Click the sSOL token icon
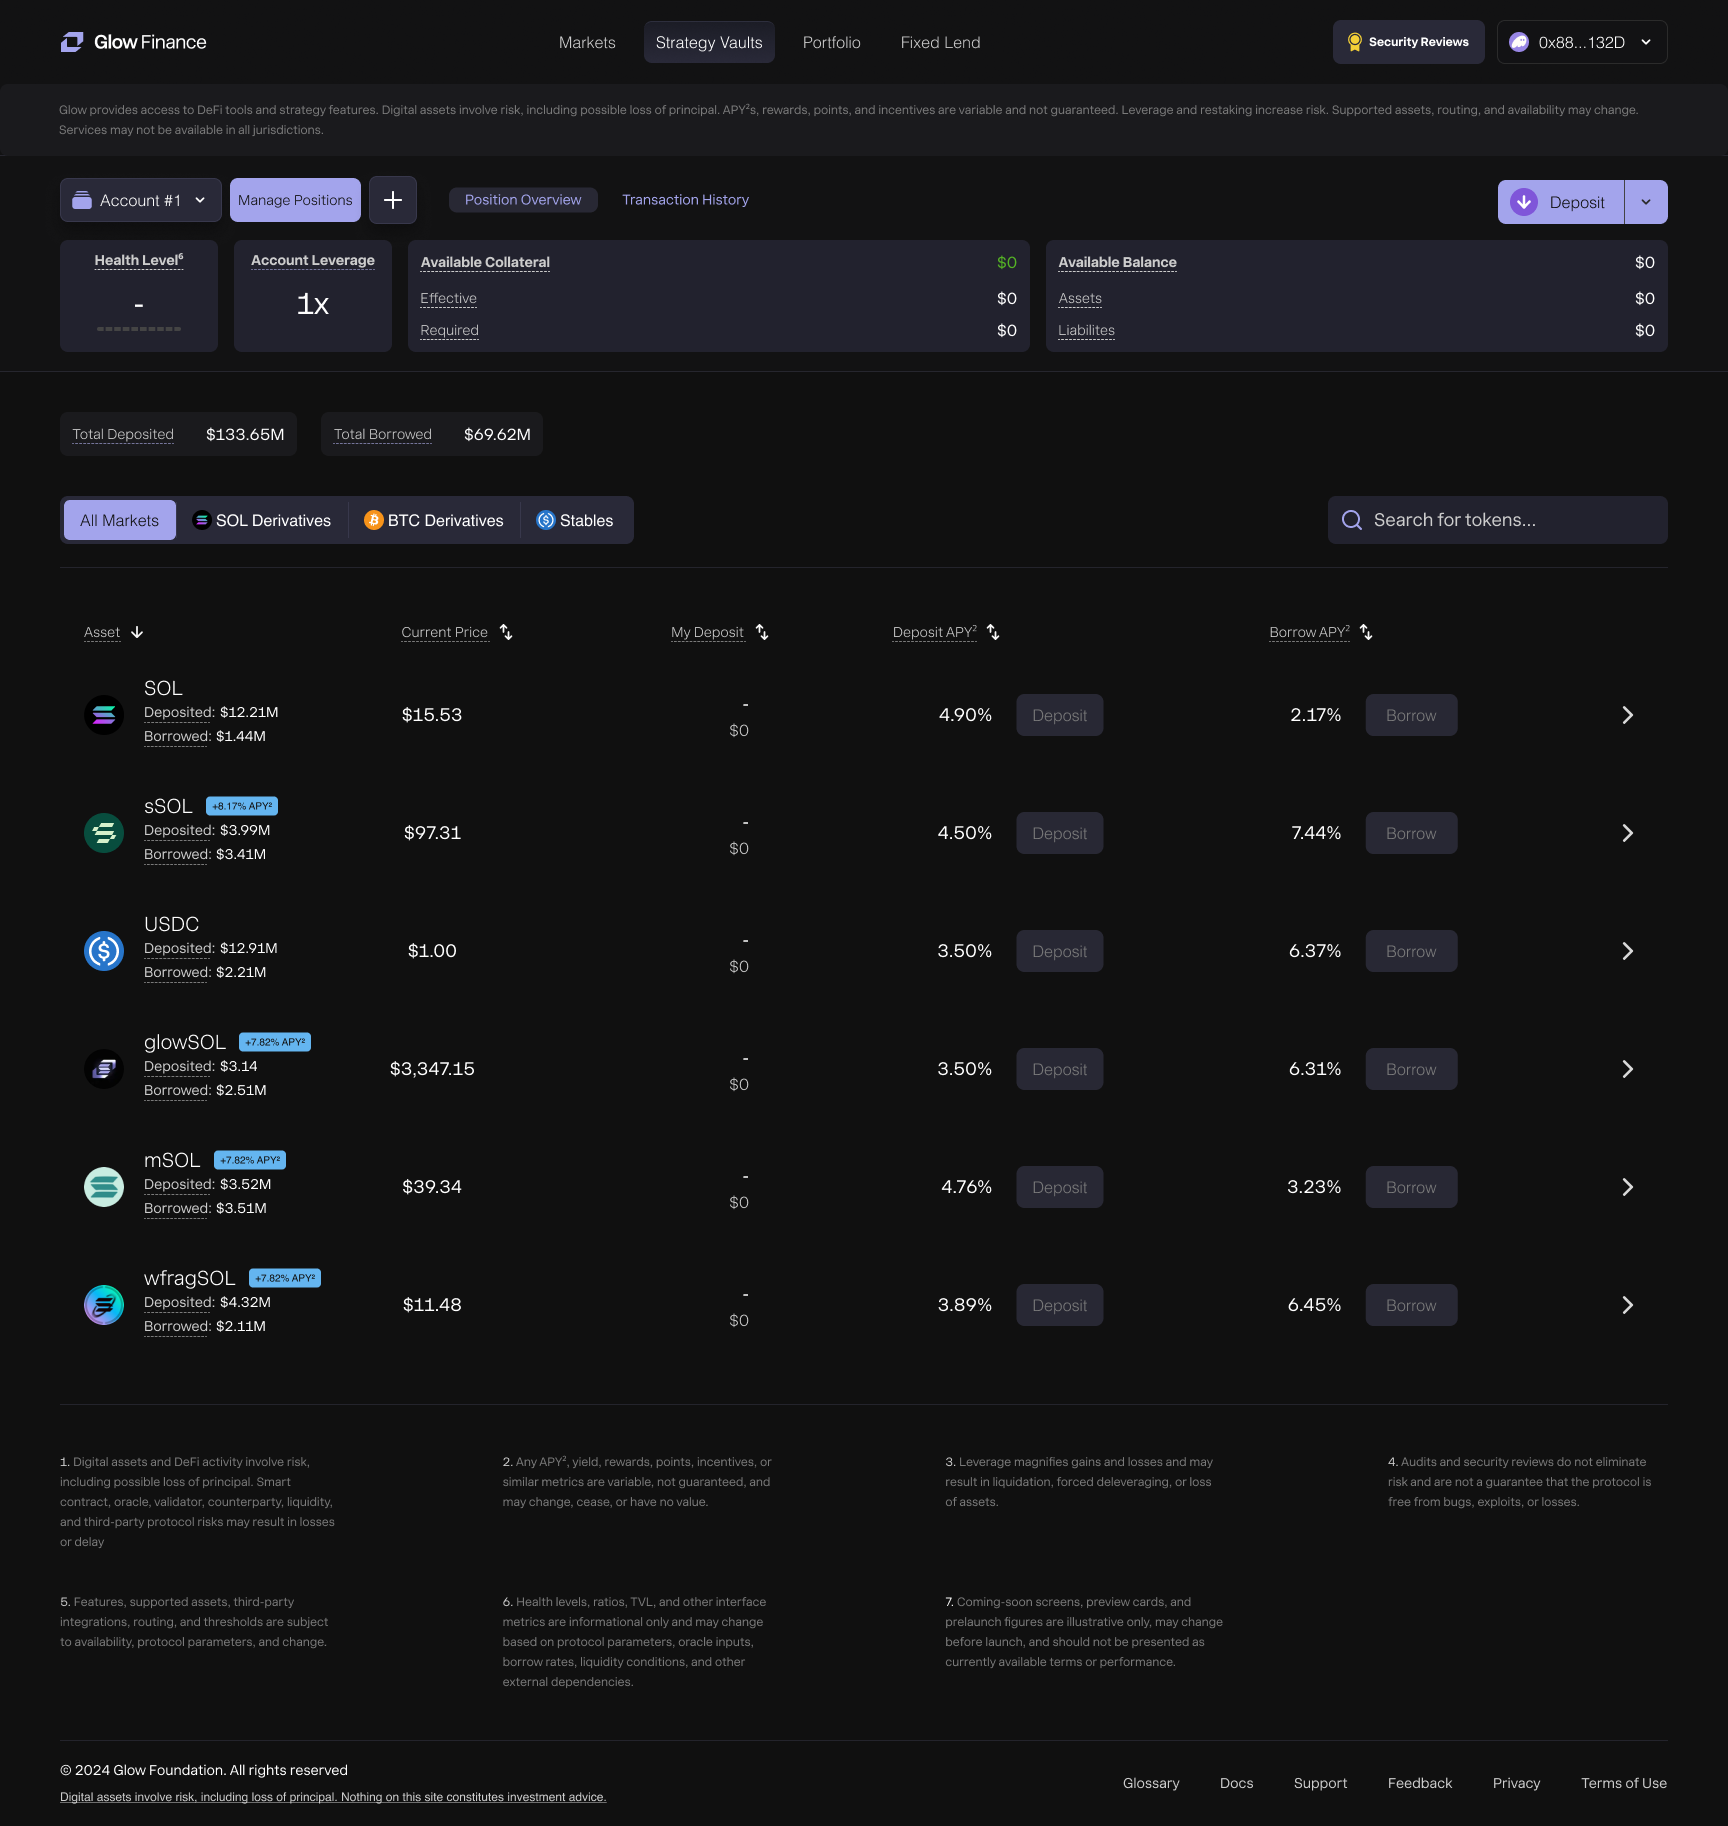The image size is (1728, 1826). click(x=104, y=833)
